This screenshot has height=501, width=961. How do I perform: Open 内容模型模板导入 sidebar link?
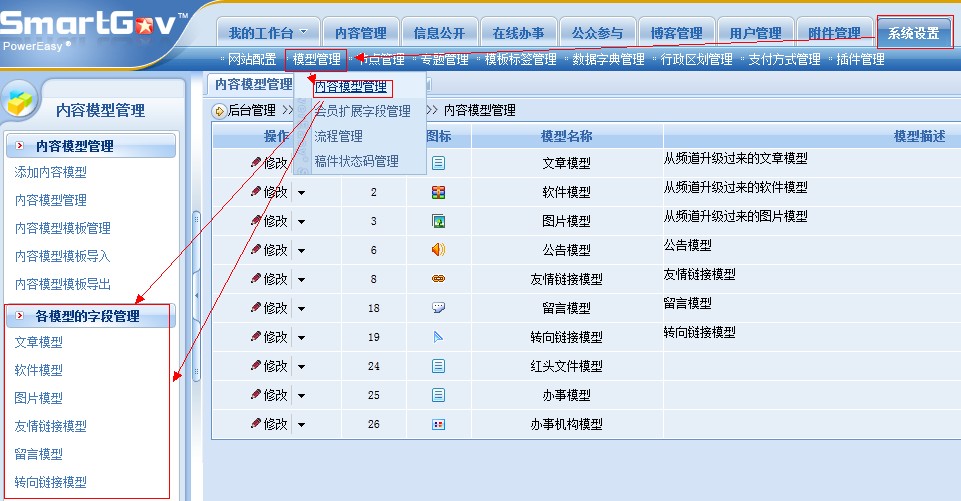pos(62,256)
